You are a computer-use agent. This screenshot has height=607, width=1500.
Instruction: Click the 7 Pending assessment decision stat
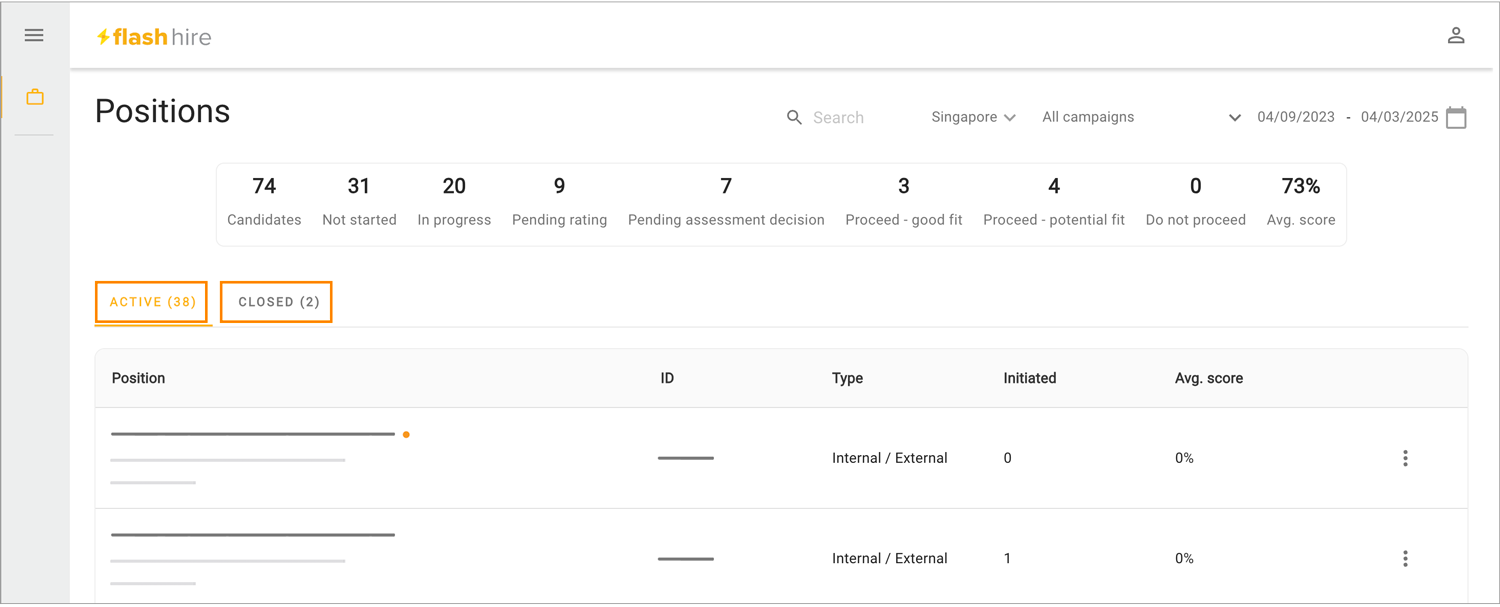726,203
